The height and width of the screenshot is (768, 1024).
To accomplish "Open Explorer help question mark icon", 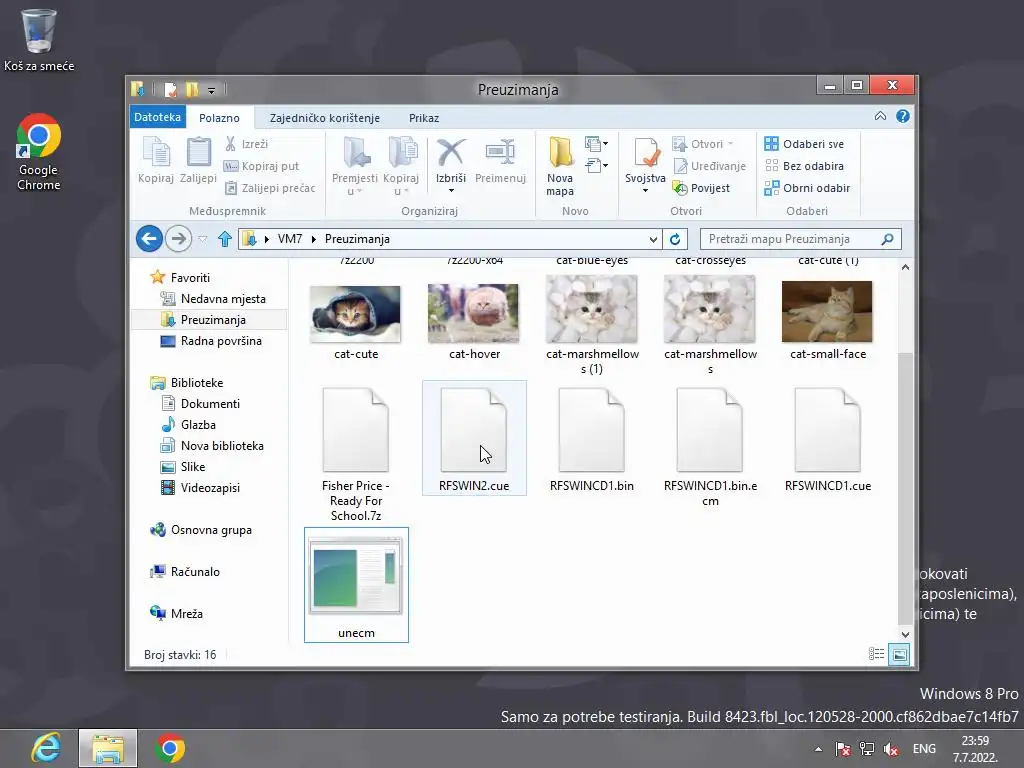I will pos(903,116).
